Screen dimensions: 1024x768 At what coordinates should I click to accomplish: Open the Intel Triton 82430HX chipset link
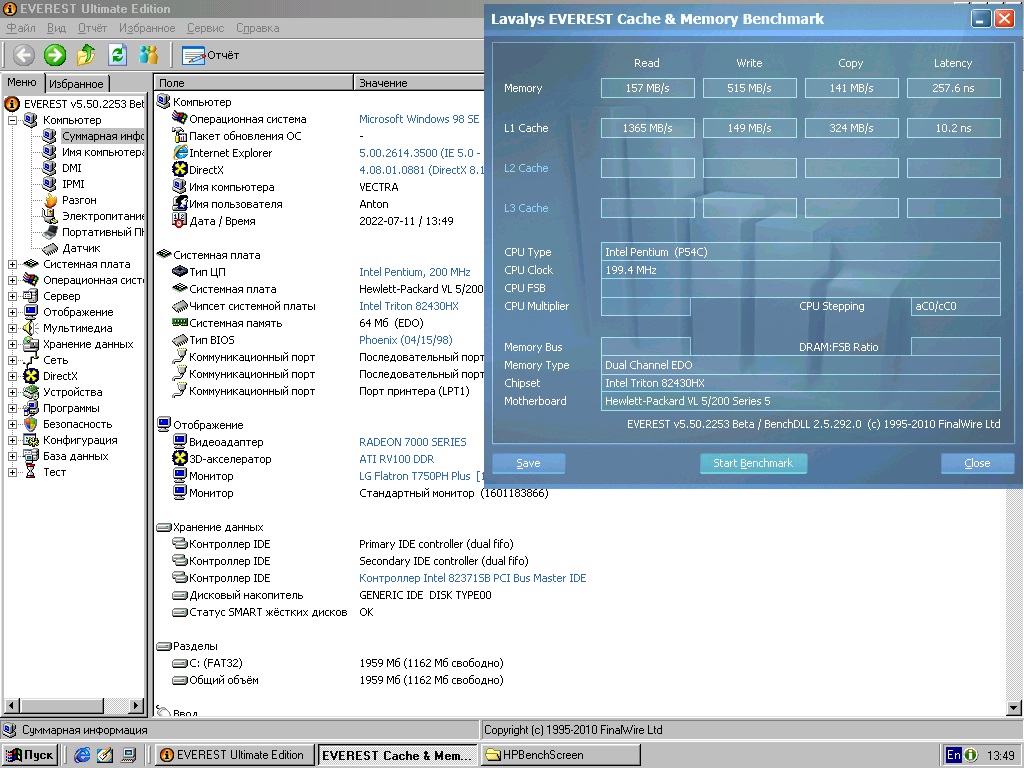(x=408, y=306)
